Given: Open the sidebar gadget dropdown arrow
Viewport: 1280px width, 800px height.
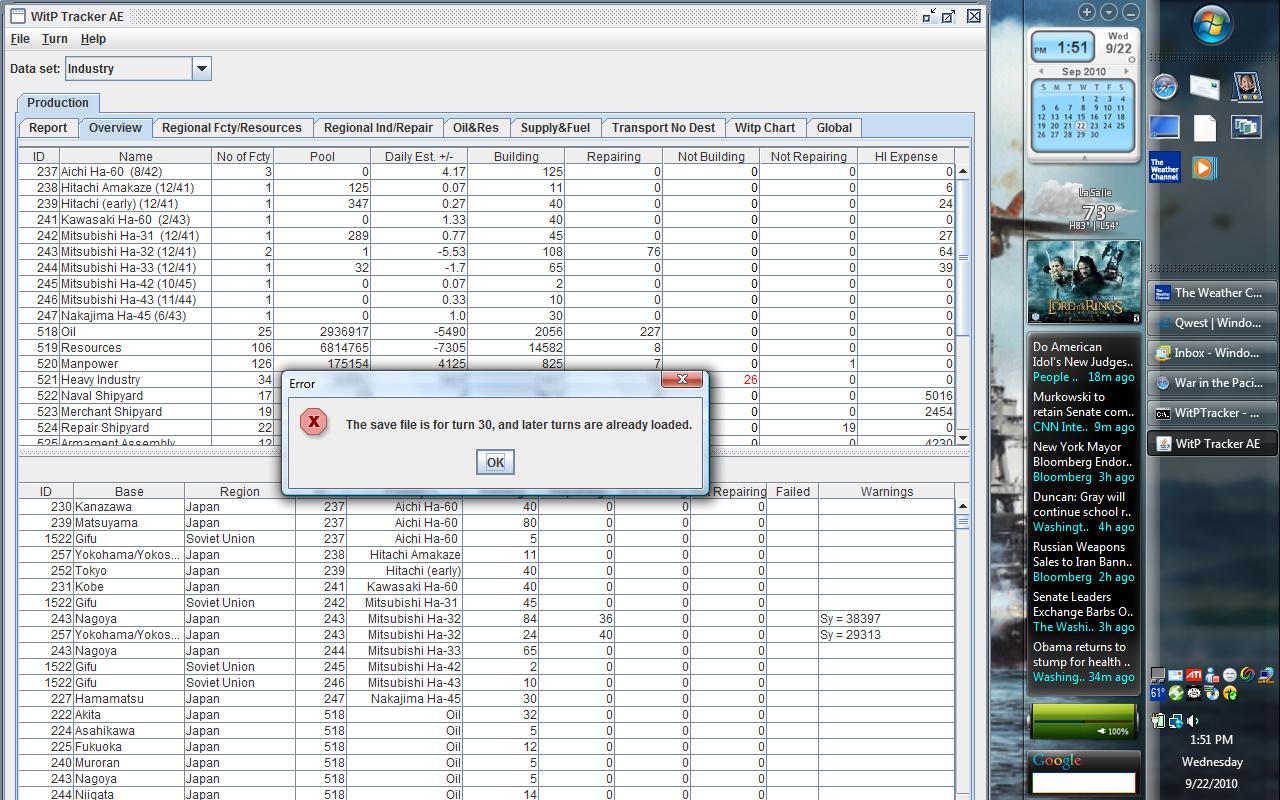Looking at the screenshot, I should coord(1109,12).
